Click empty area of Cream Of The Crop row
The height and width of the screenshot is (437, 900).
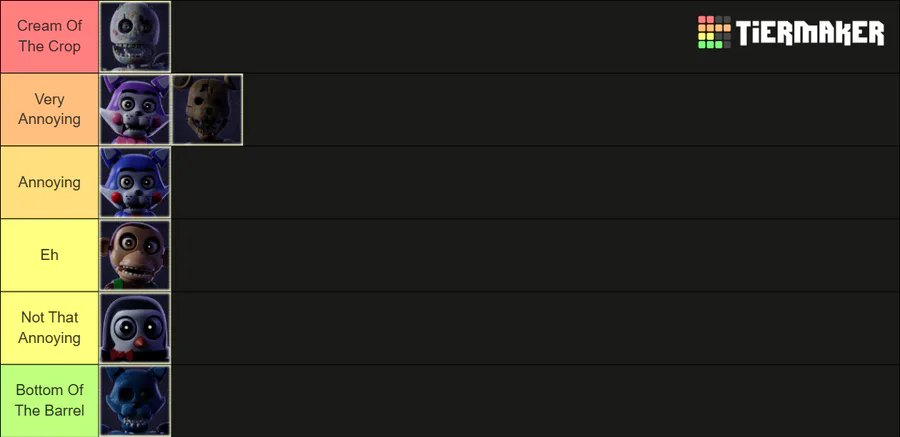[x=430, y=37]
